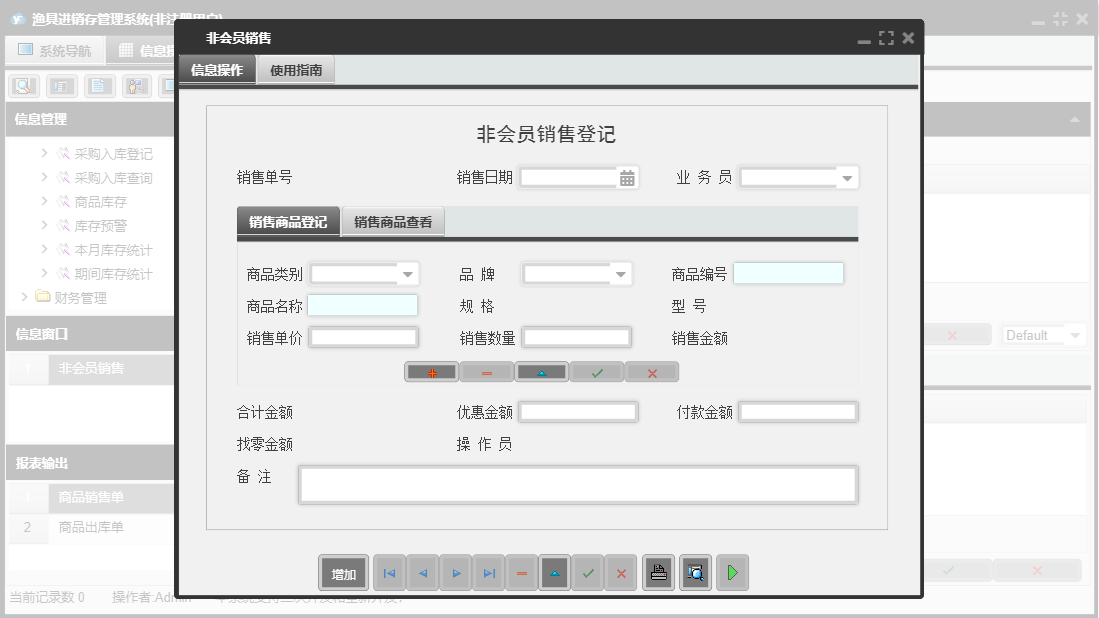1099x618 pixels.
Task: Run the sale with the green arrow icon
Action: click(x=731, y=572)
